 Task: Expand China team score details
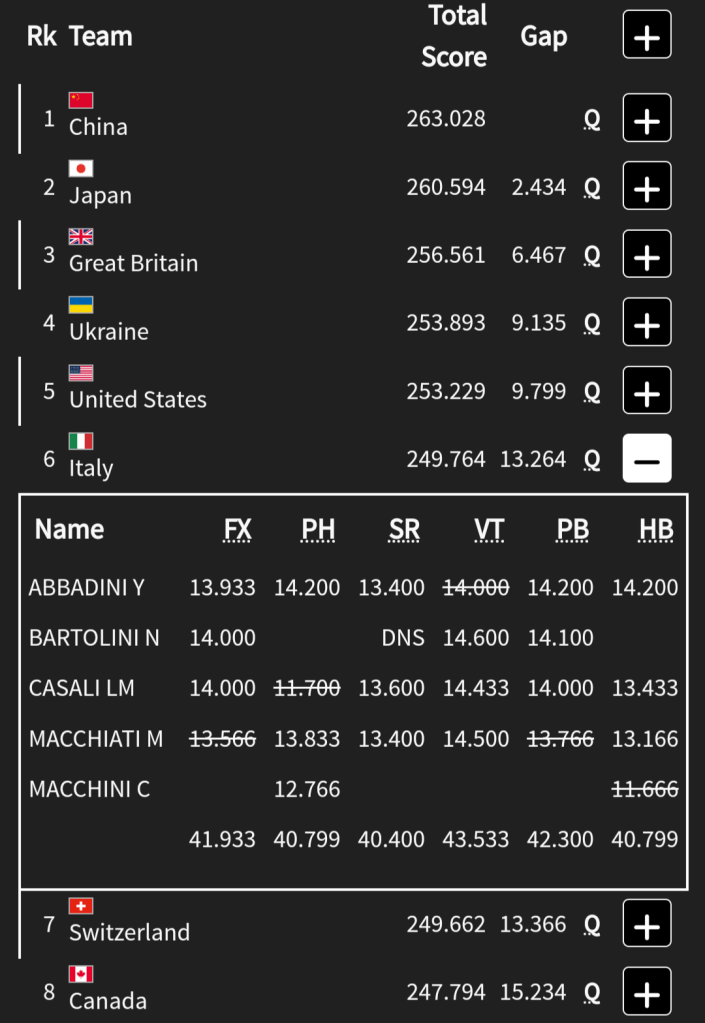[647, 121]
